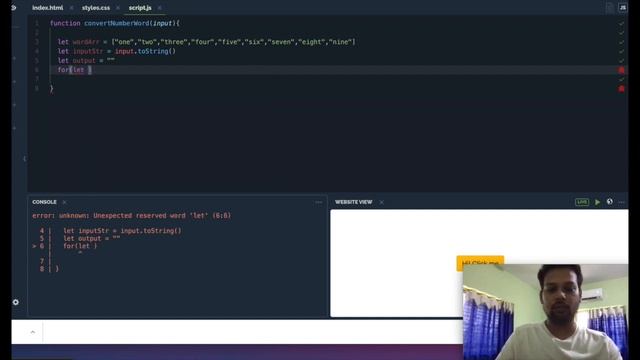Image resolution: width=640 pixels, height=360 pixels.
Task: Click the webcam video overlay
Action: pos(546,312)
